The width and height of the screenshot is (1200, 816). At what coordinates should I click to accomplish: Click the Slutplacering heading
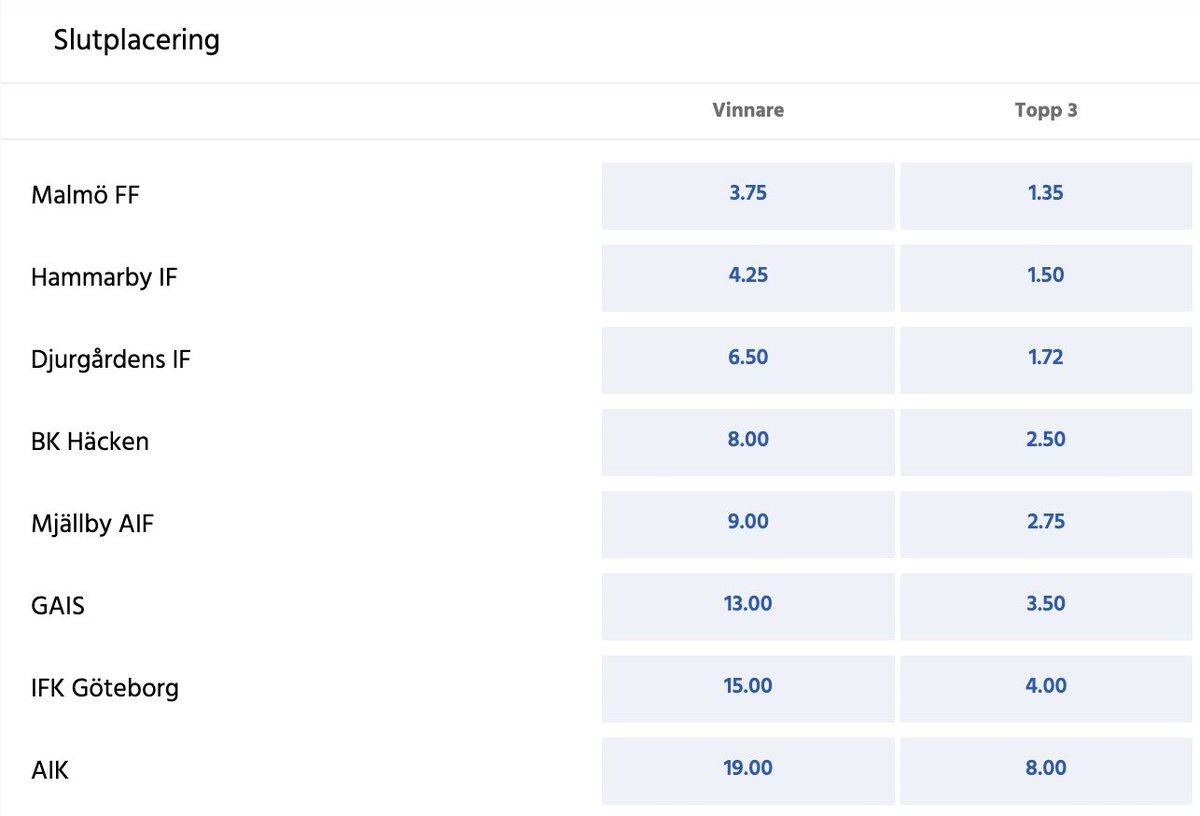pyautogui.click(x=137, y=42)
